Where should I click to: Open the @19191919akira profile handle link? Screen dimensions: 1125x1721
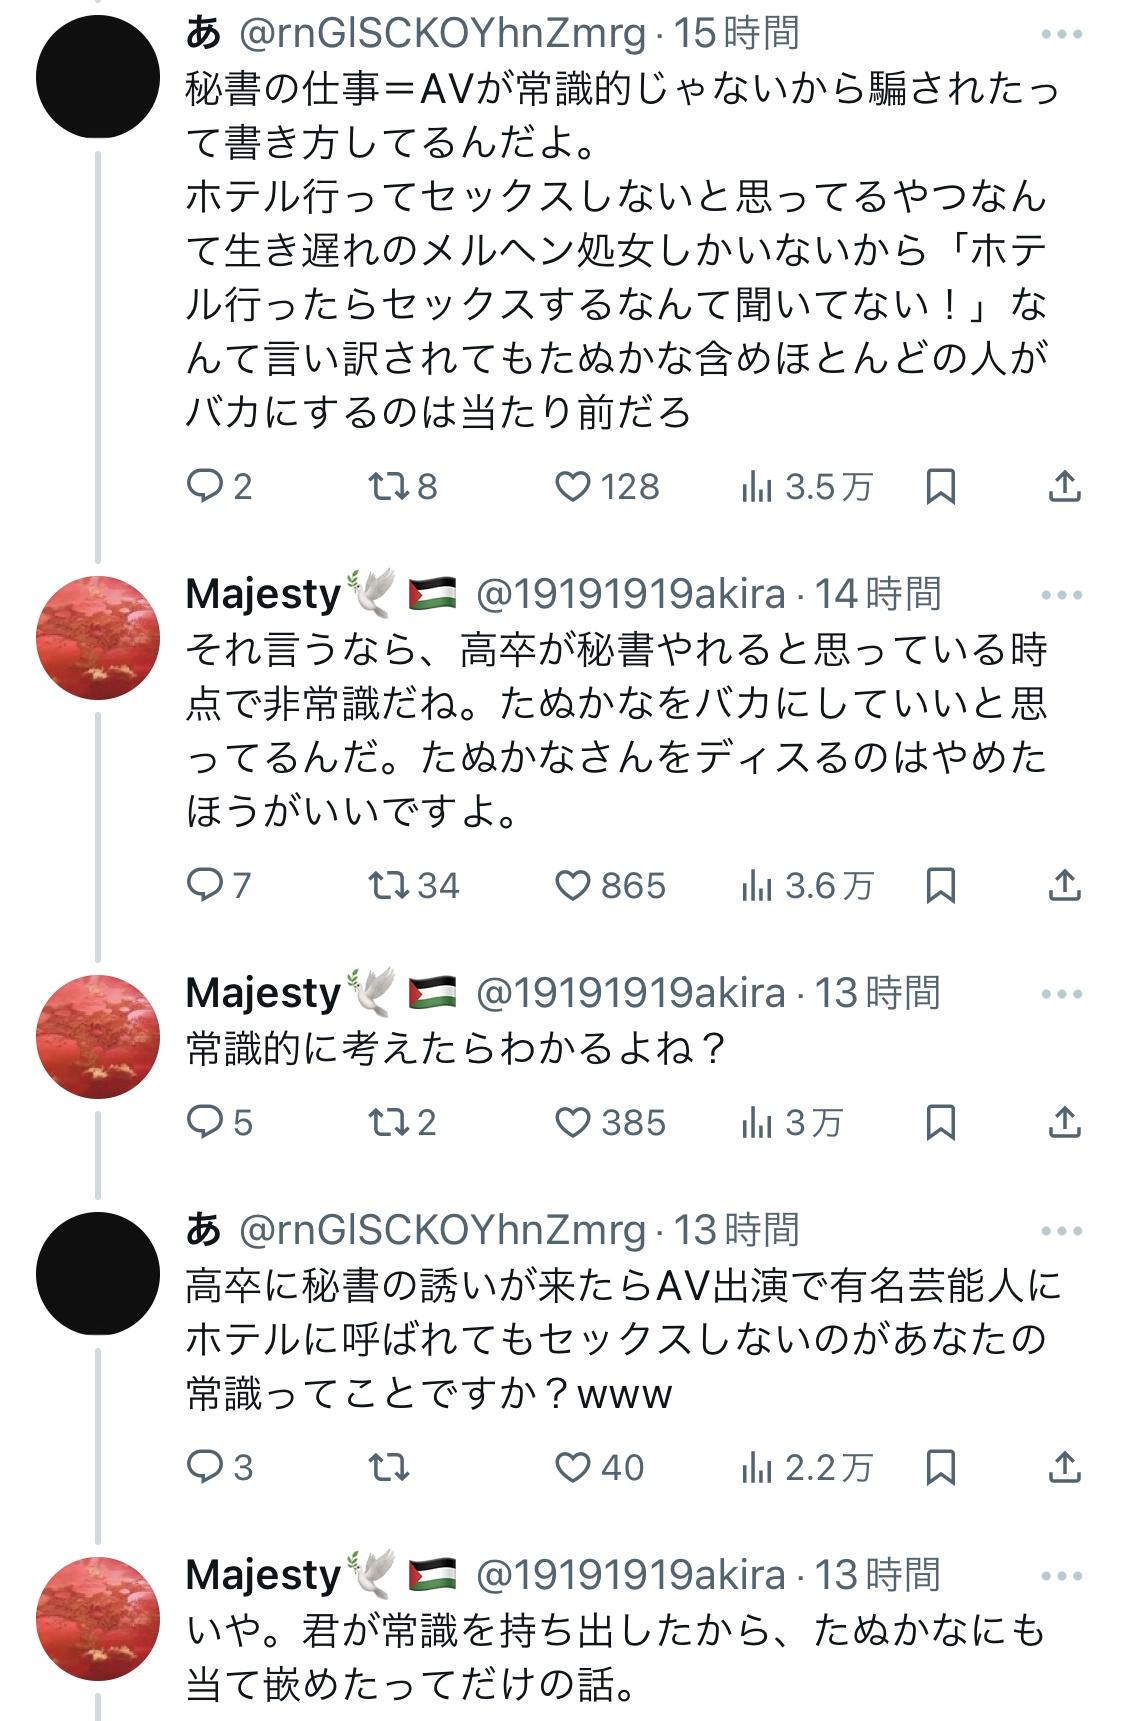tap(630, 595)
